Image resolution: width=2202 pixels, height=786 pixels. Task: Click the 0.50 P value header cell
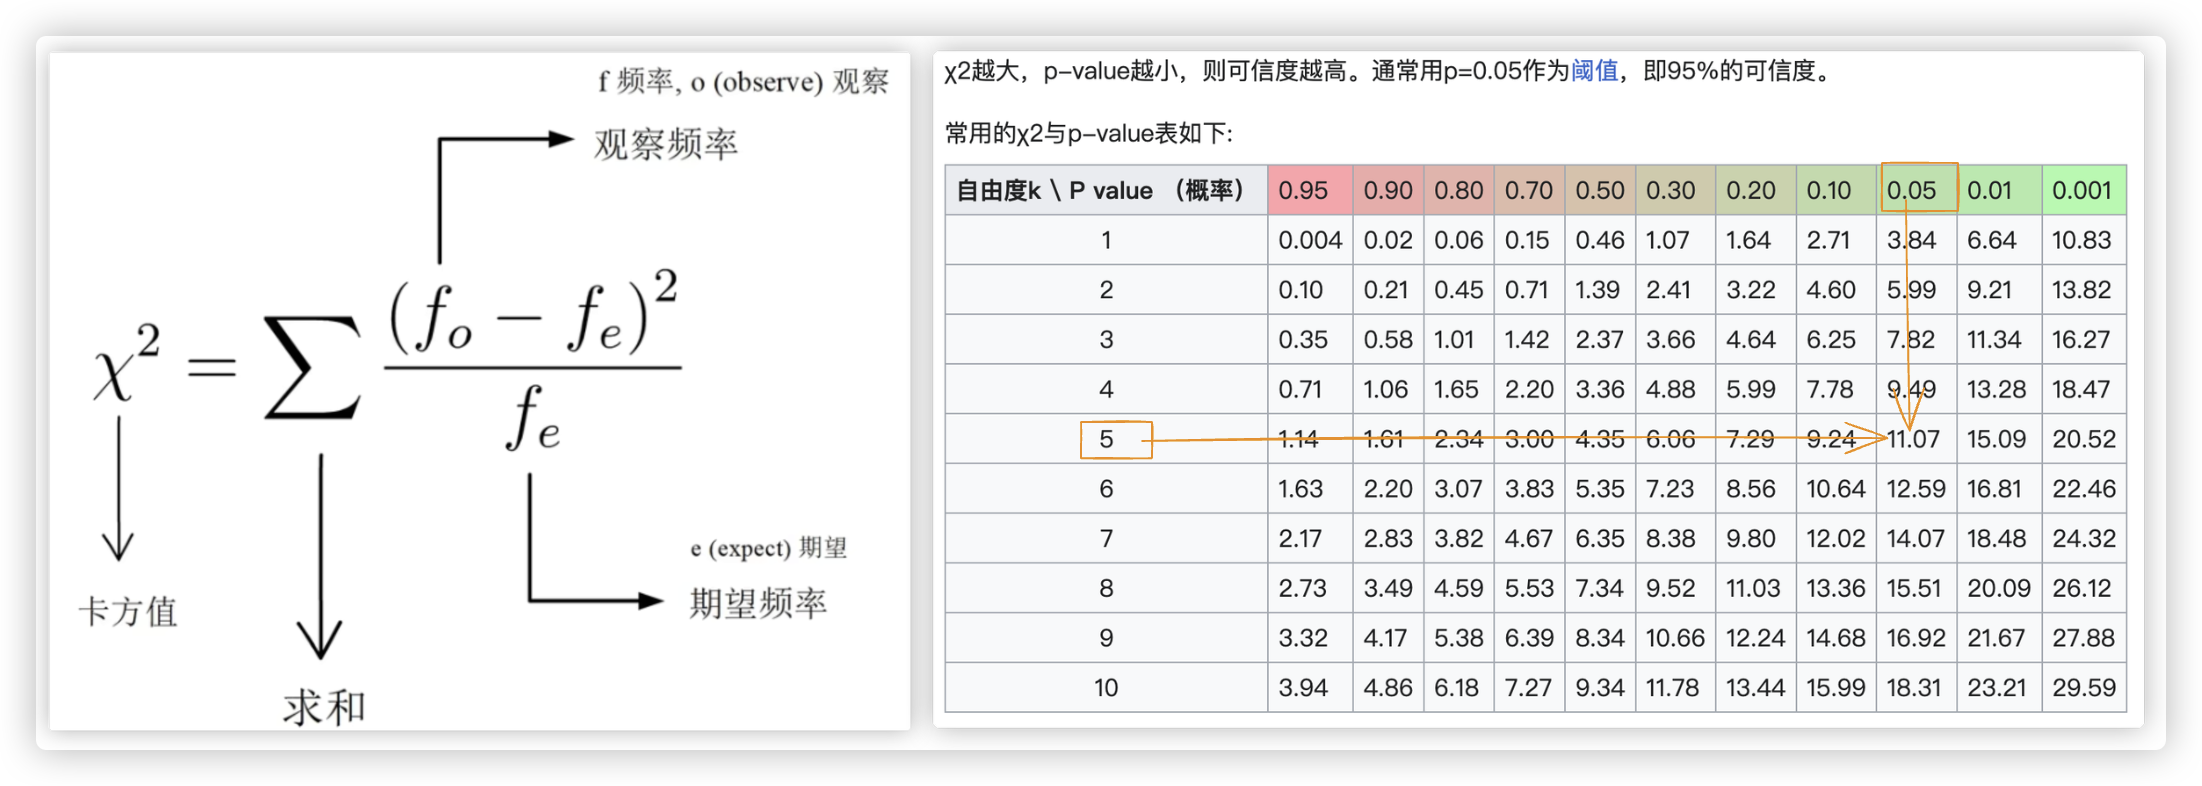point(1599,190)
